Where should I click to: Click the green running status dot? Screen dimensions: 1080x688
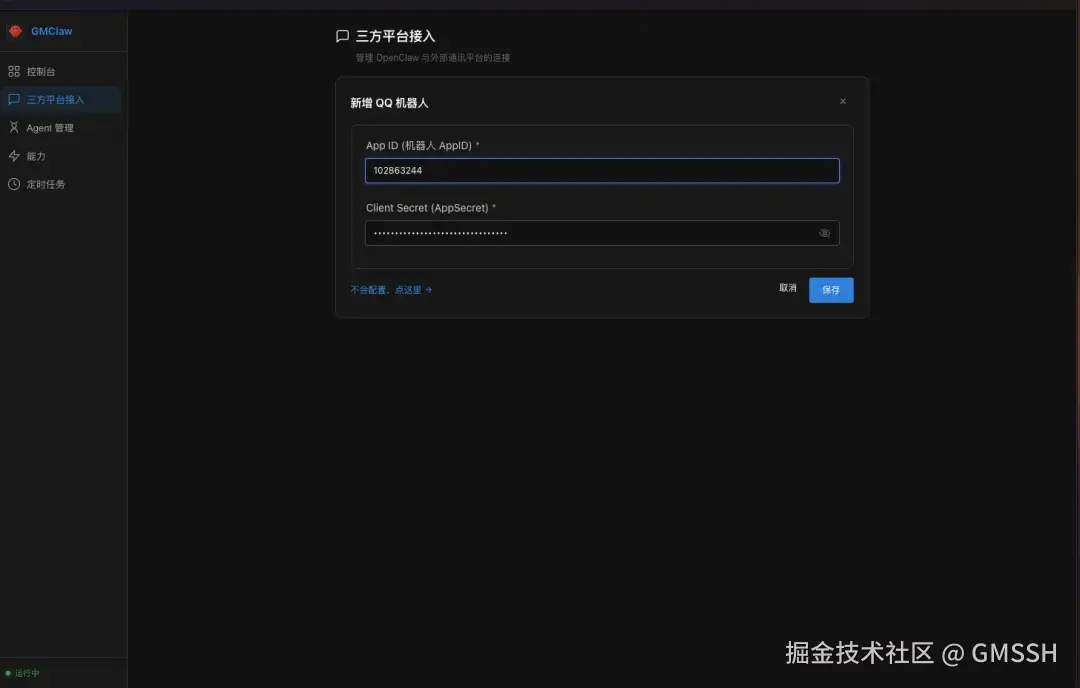coord(9,673)
